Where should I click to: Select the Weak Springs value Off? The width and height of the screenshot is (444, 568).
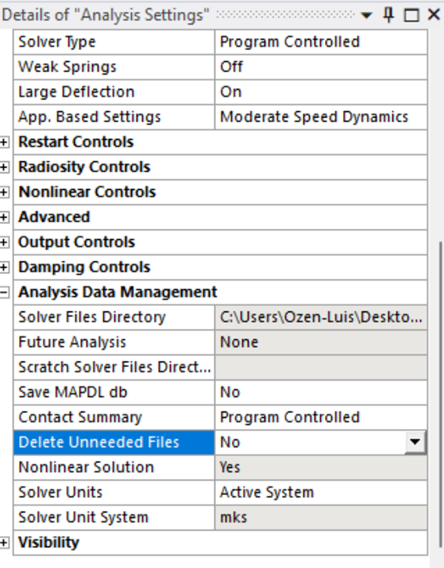point(321,67)
